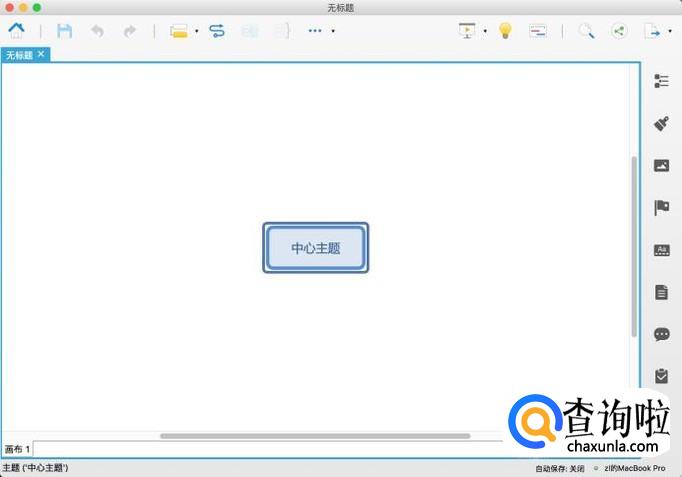Open the presentation mode dropdown arrow

click(485, 31)
